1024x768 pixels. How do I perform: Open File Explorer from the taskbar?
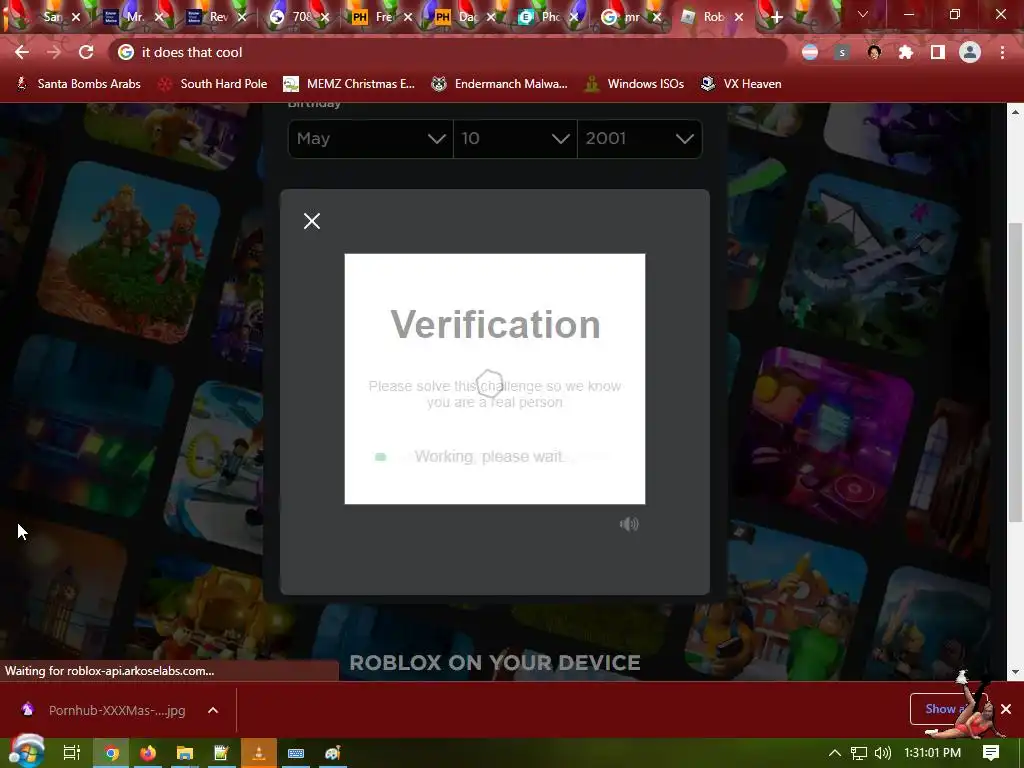185,754
